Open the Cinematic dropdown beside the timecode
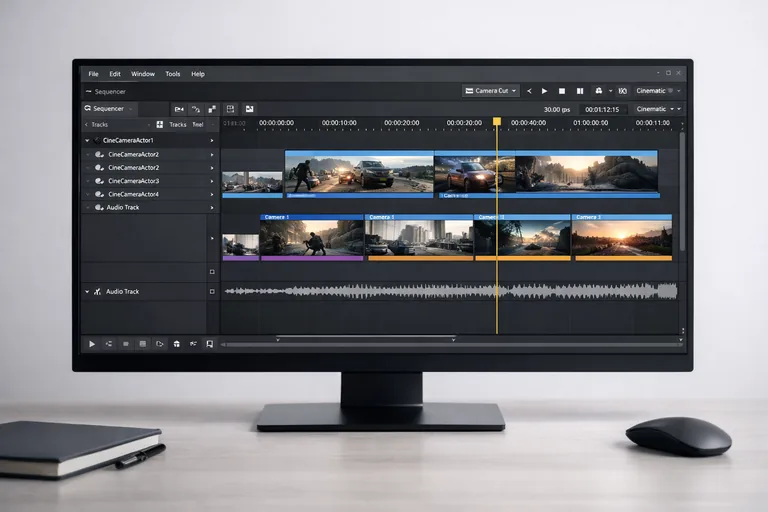The image size is (768, 512). [x=657, y=109]
